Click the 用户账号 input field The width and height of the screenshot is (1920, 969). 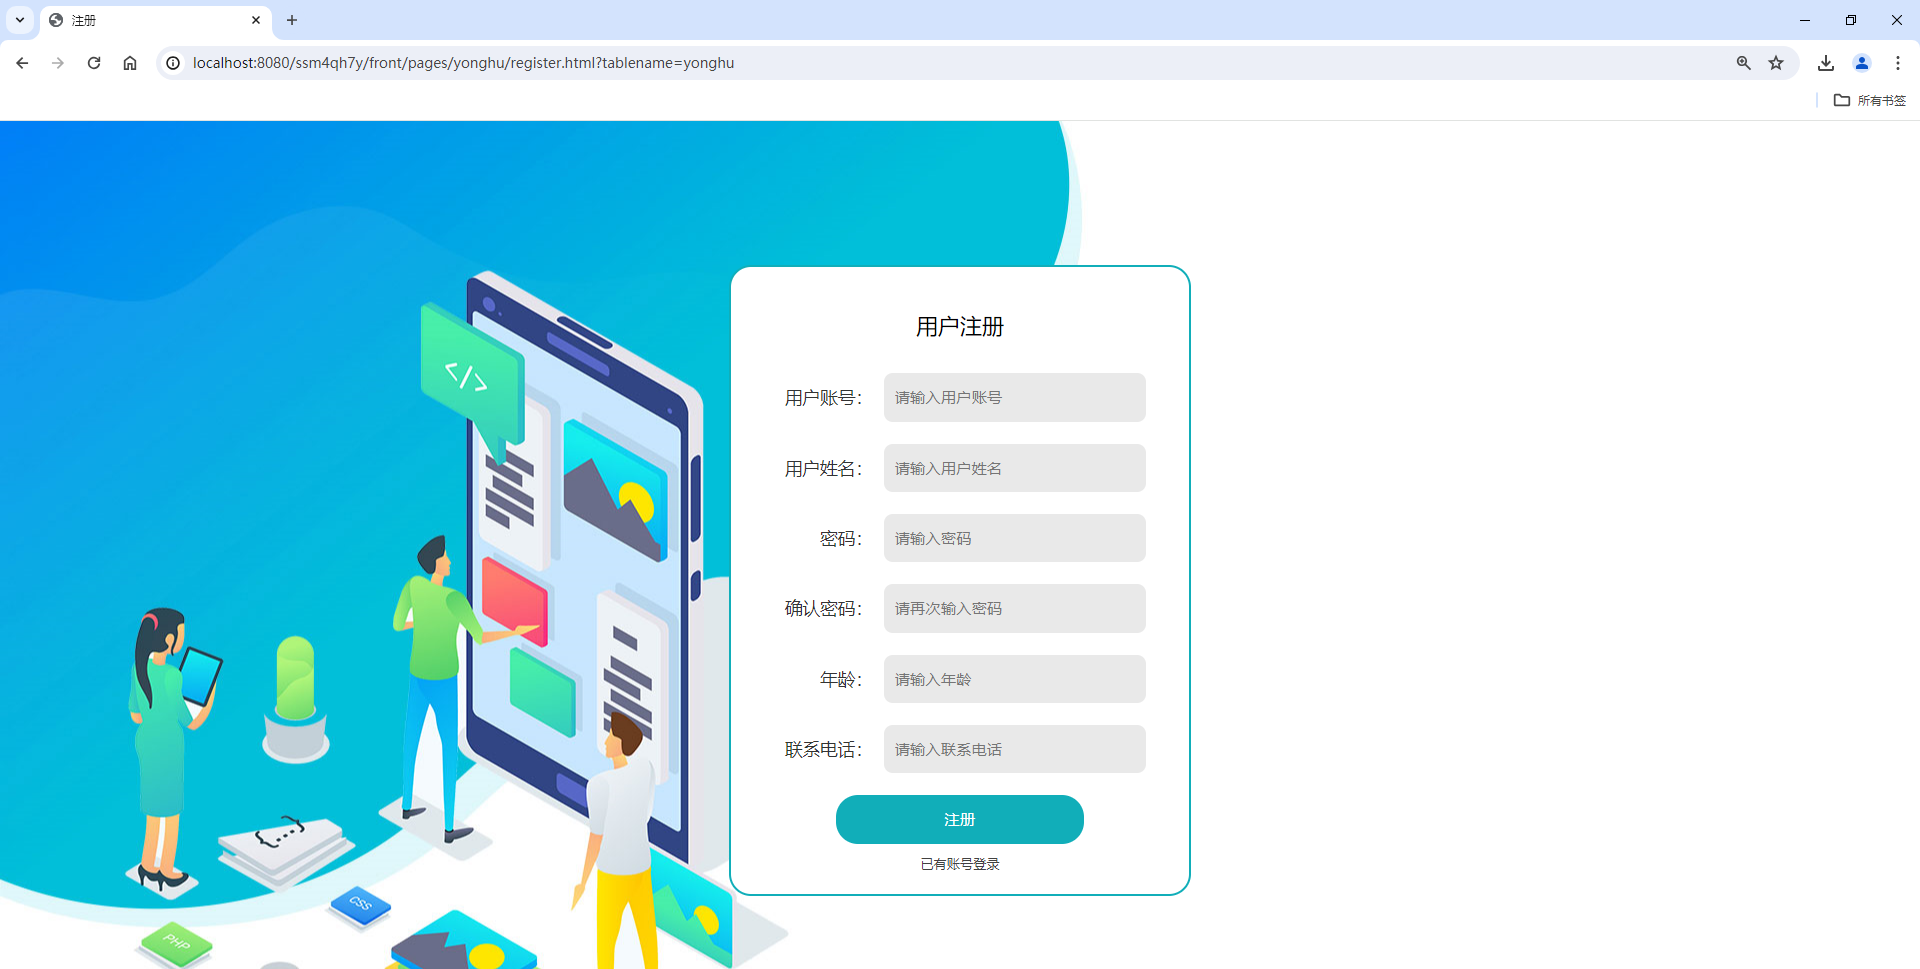[1013, 397]
